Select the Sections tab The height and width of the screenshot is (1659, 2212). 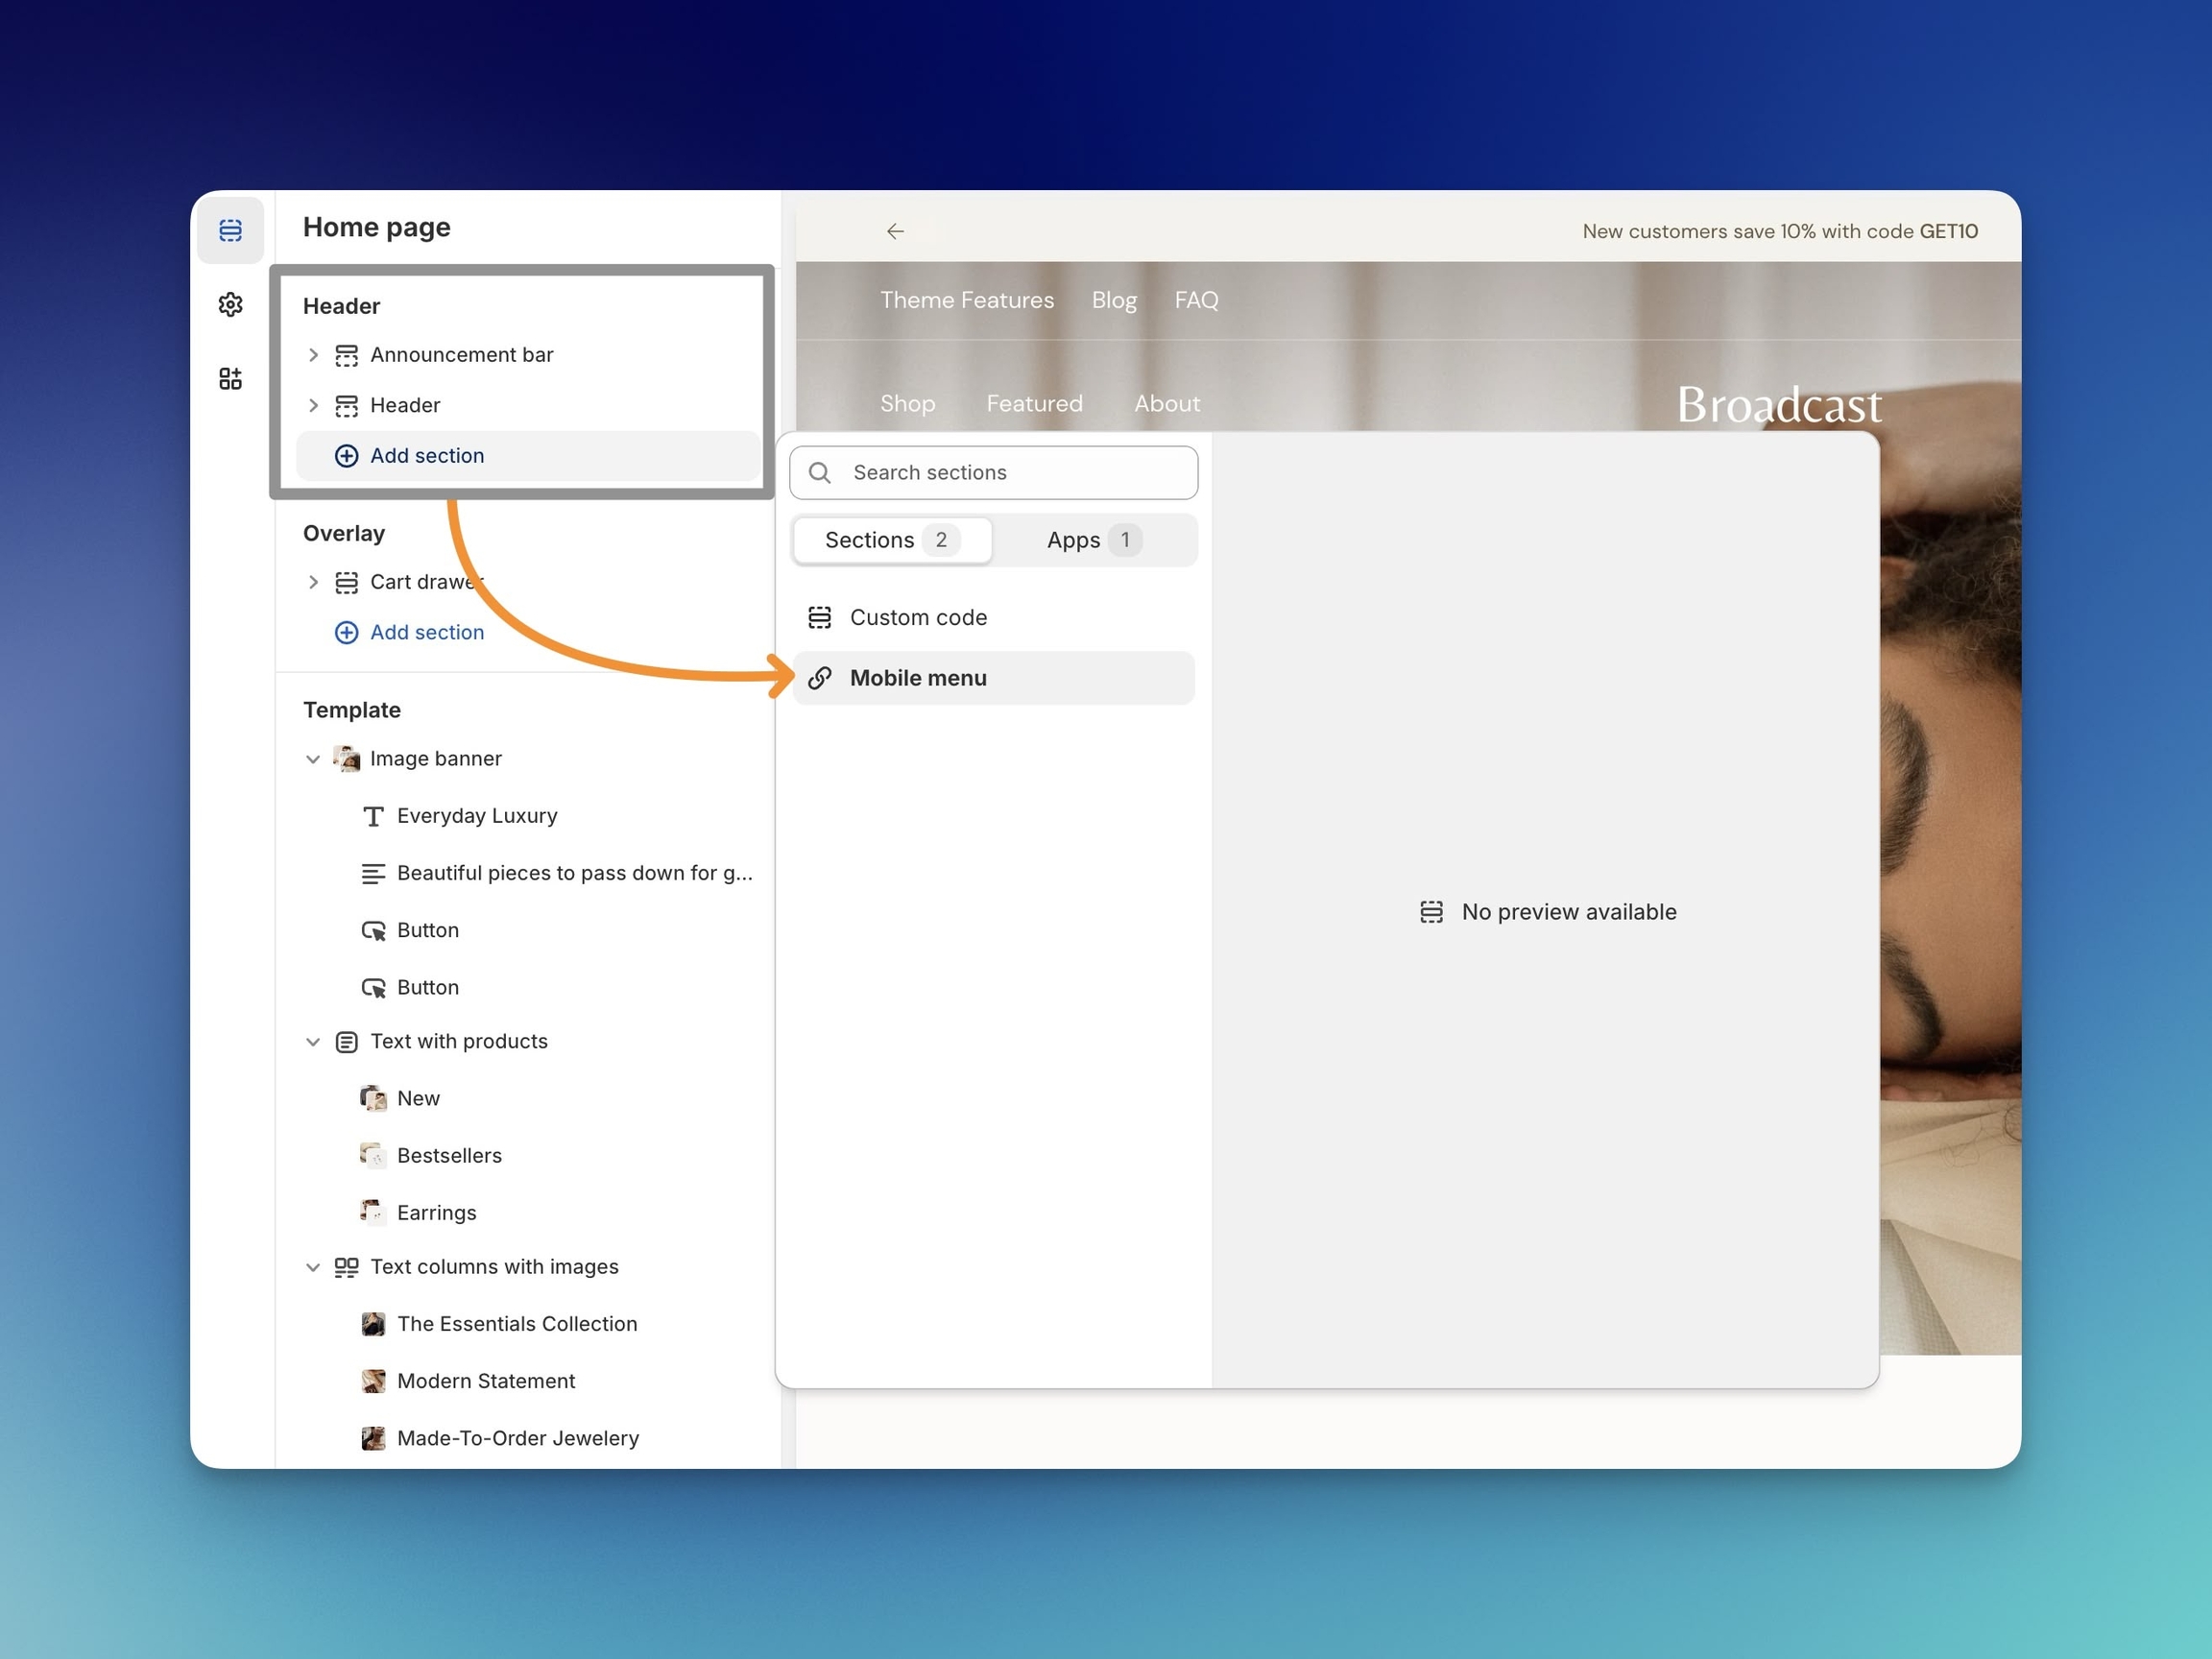point(891,540)
